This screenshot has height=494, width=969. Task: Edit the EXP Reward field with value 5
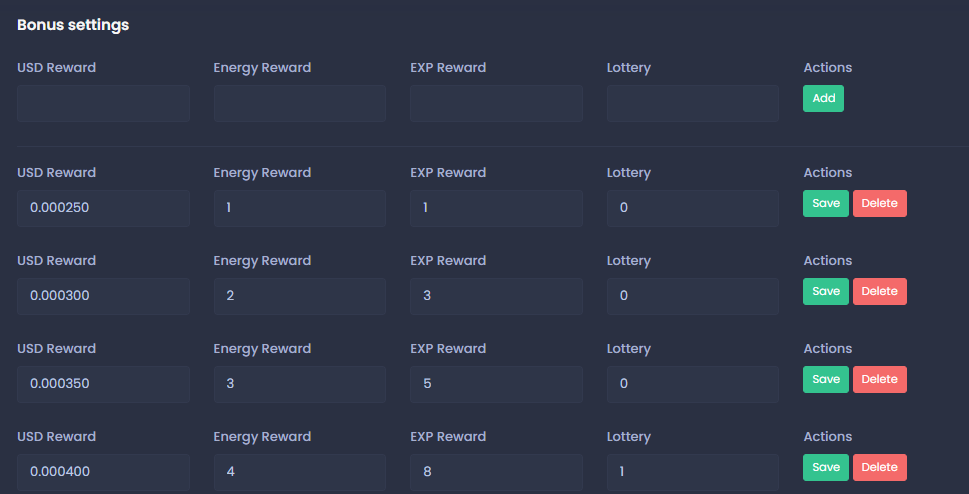tap(496, 384)
